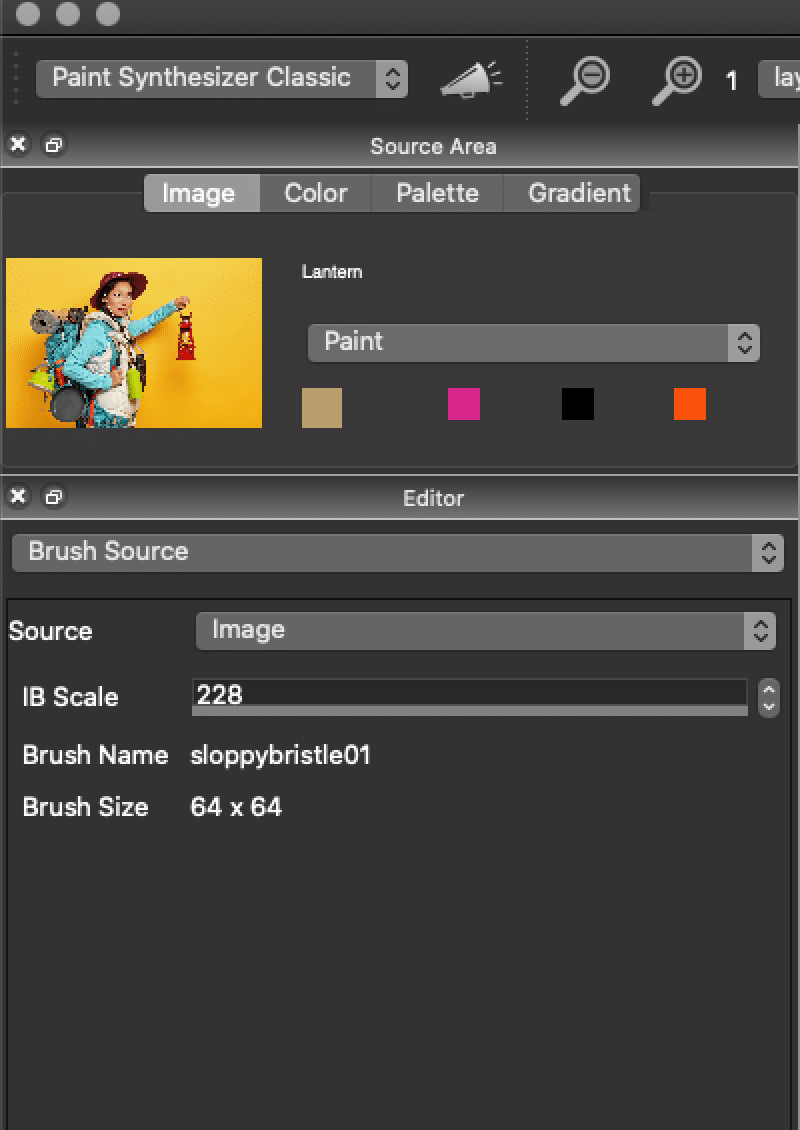This screenshot has height=1130, width=800.
Task: Zoom out with the minus magnifier
Action: click(x=585, y=81)
